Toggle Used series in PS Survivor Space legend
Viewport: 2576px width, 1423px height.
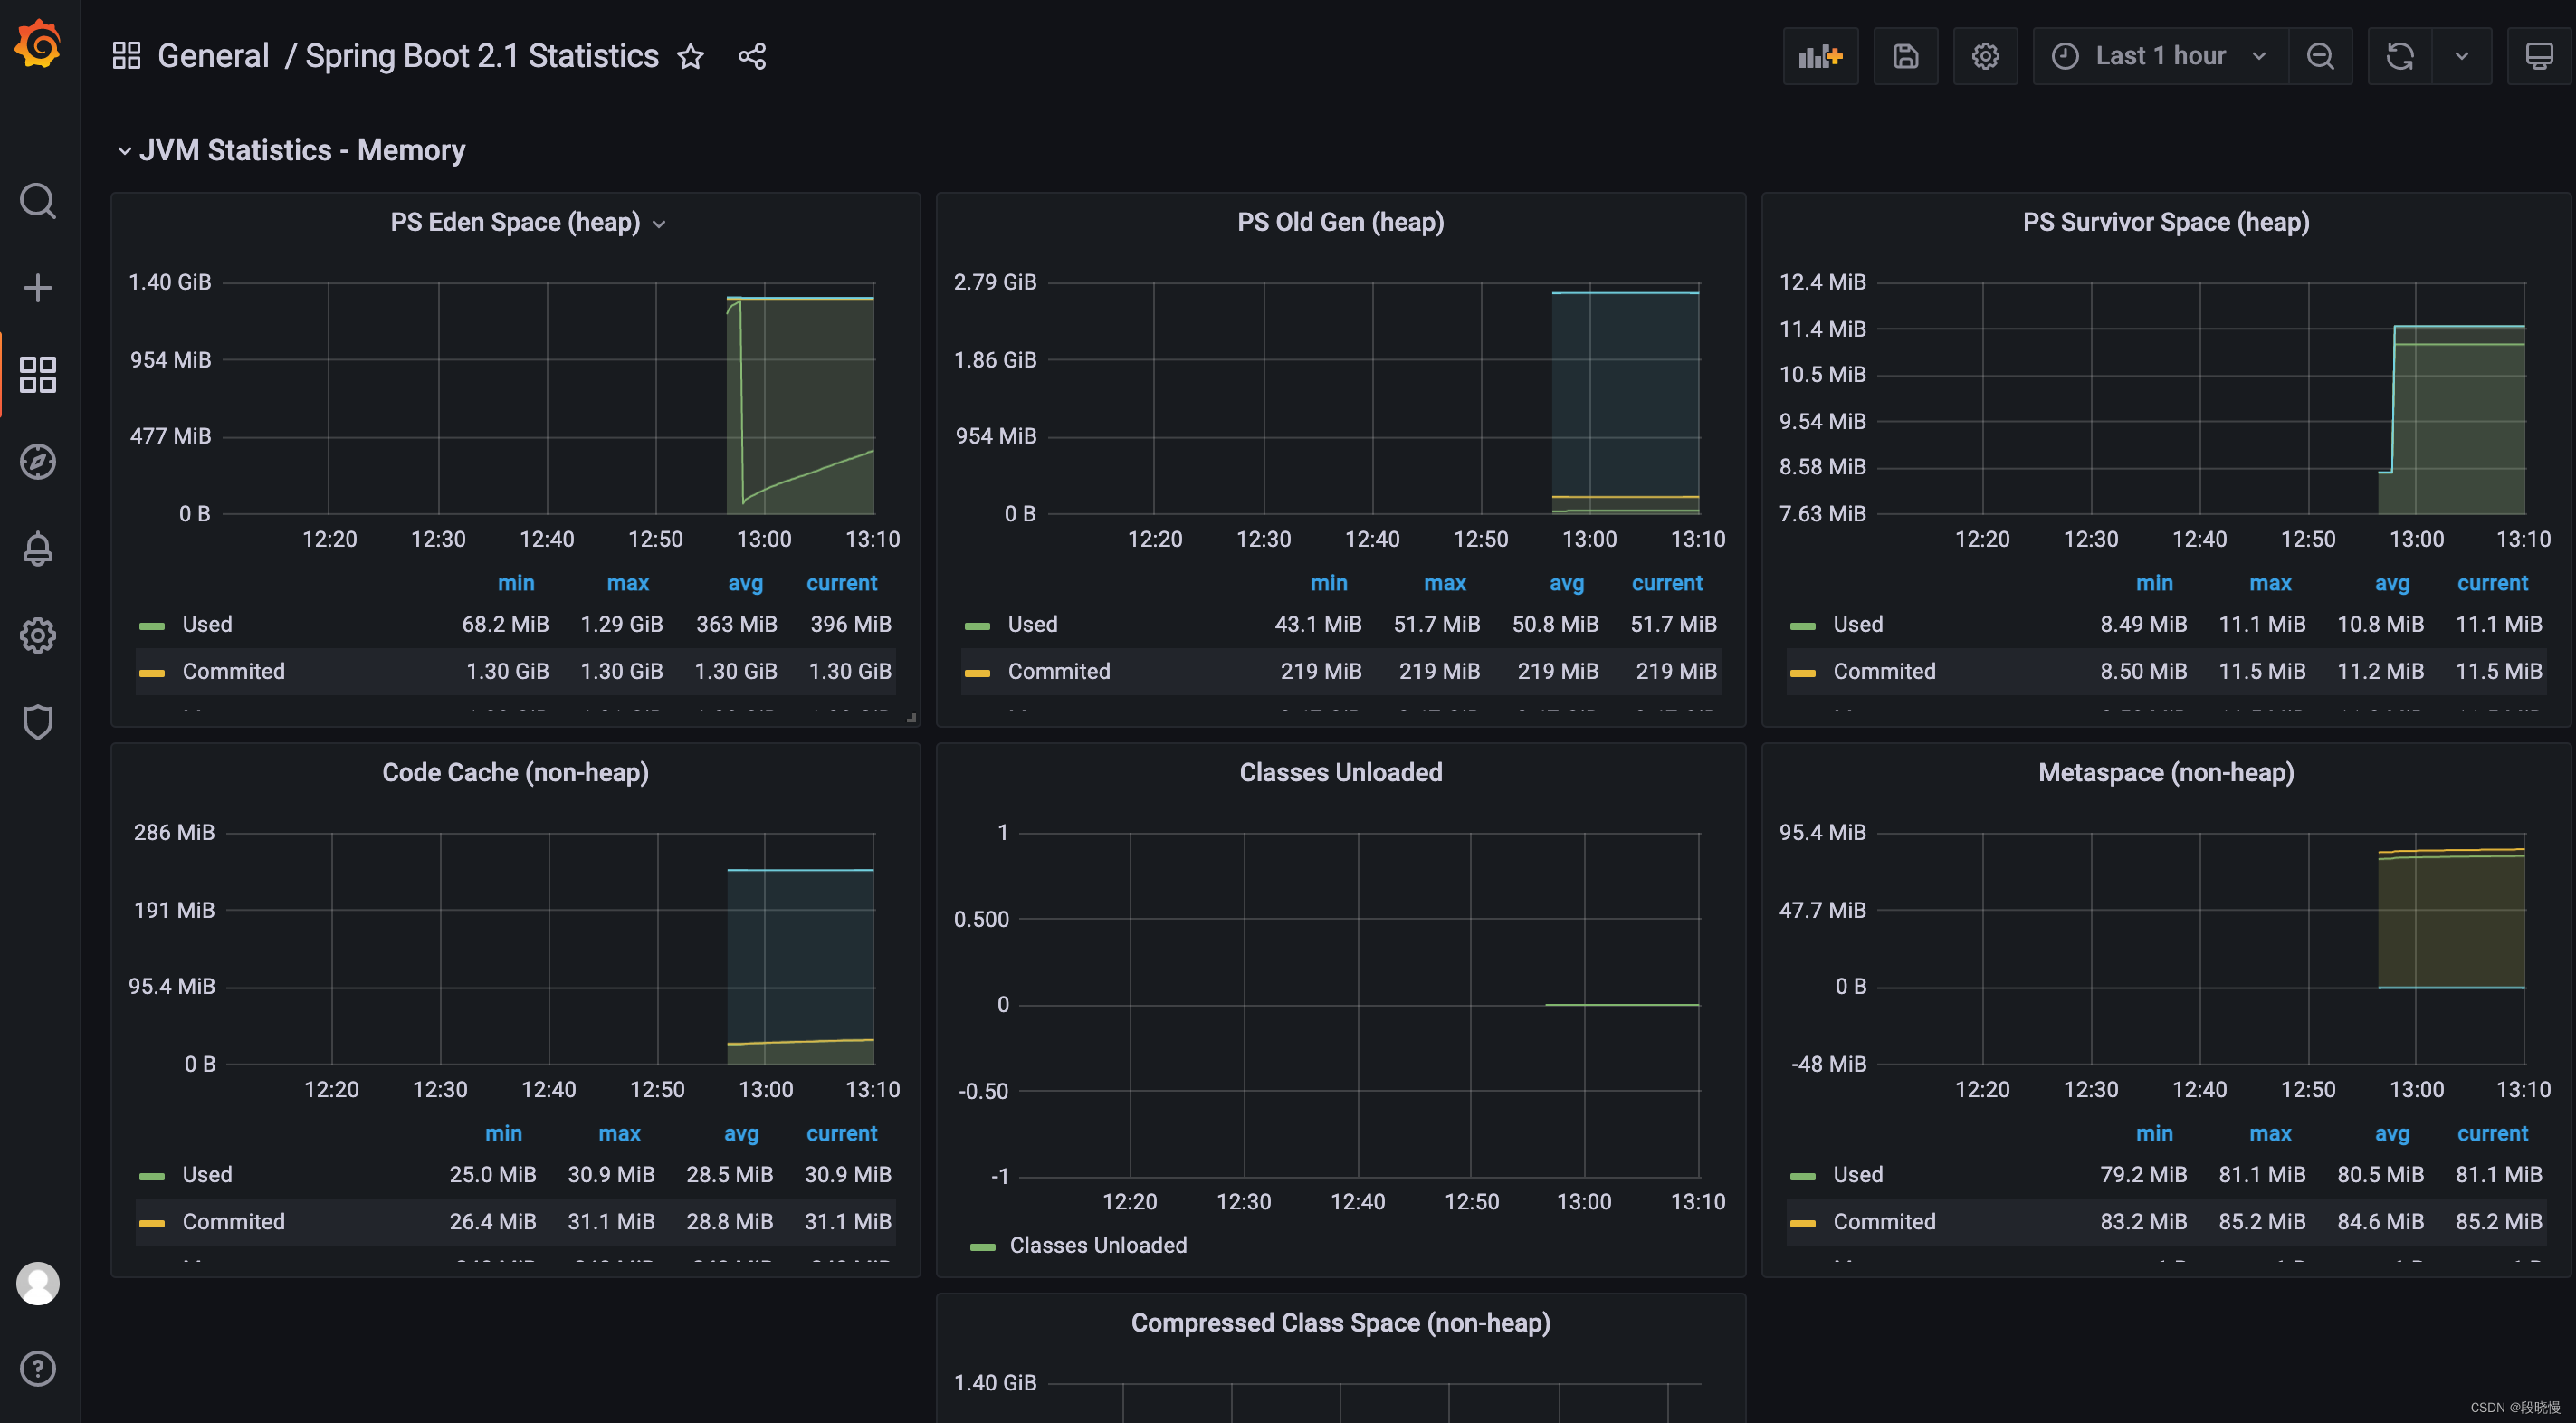[1857, 624]
